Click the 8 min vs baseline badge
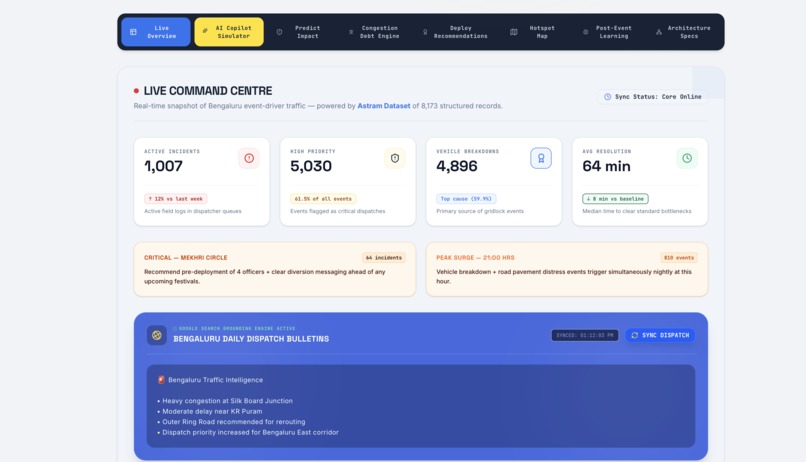The image size is (806, 462). point(615,198)
